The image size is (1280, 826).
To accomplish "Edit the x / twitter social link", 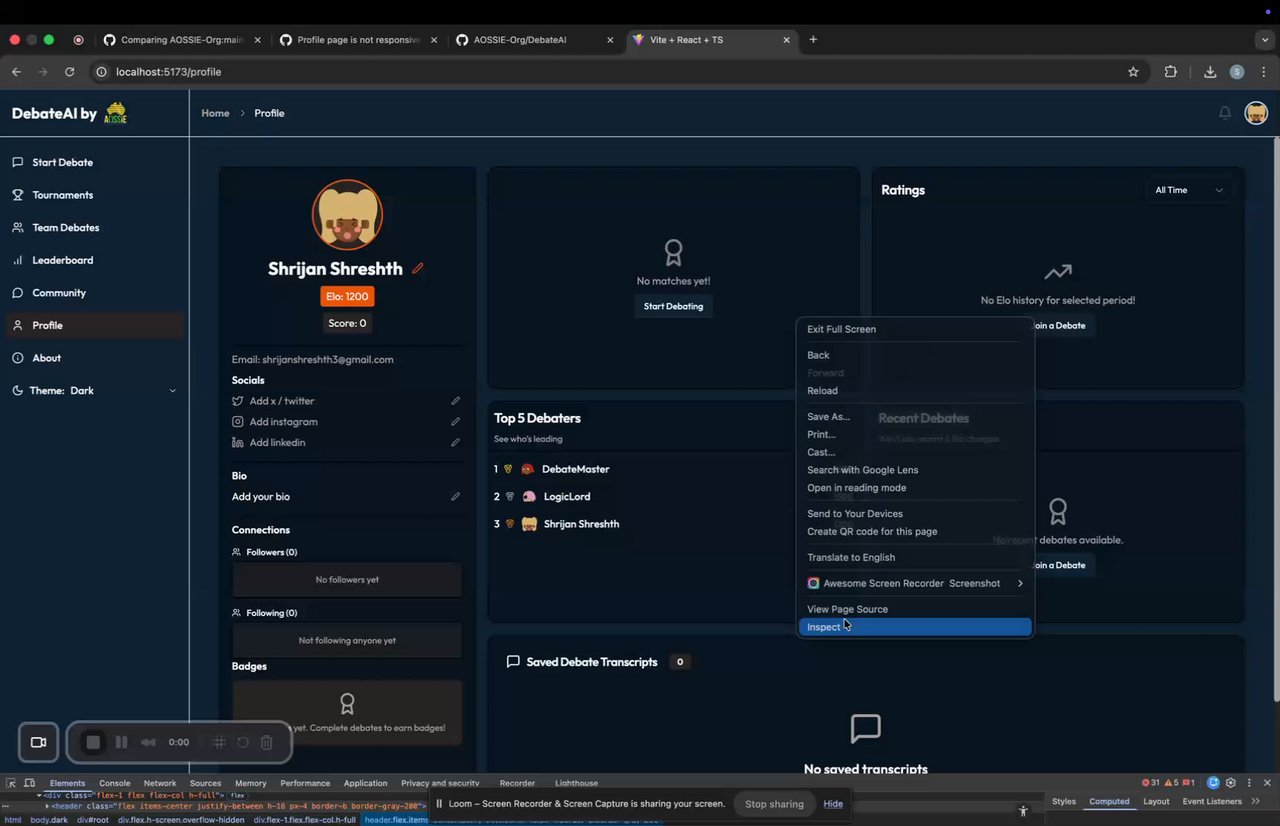I will [x=456, y=401].
